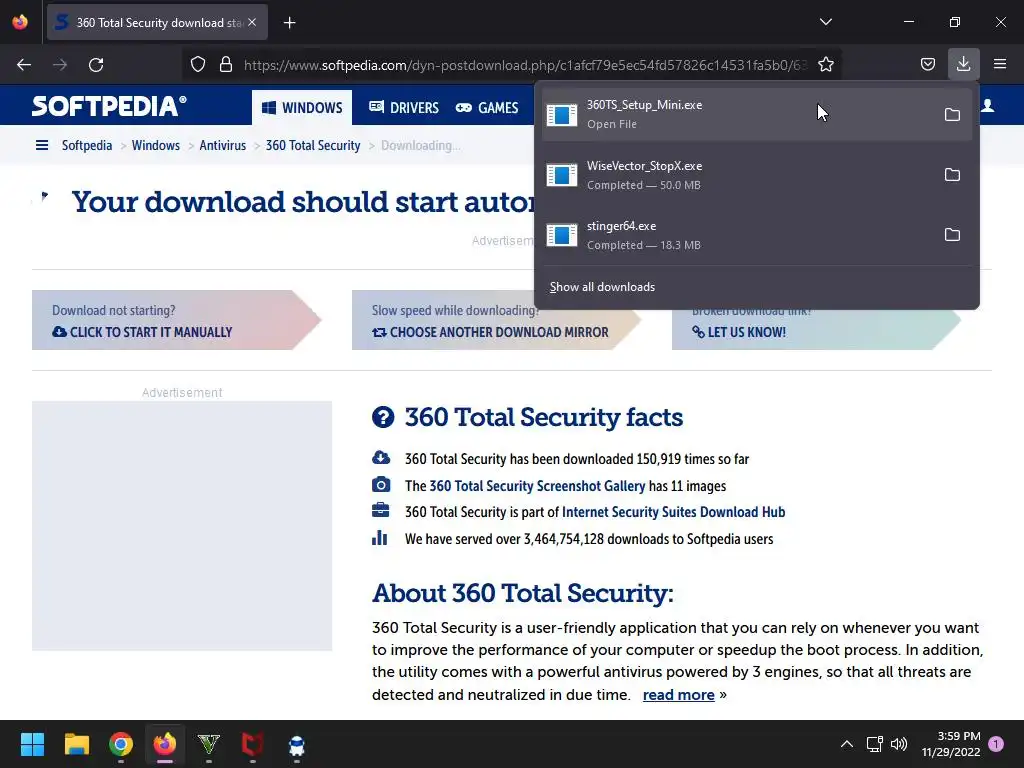Screen dimensions: 1024x768
Task: Switch to Firefox on the taskbar
Action: 165,744
